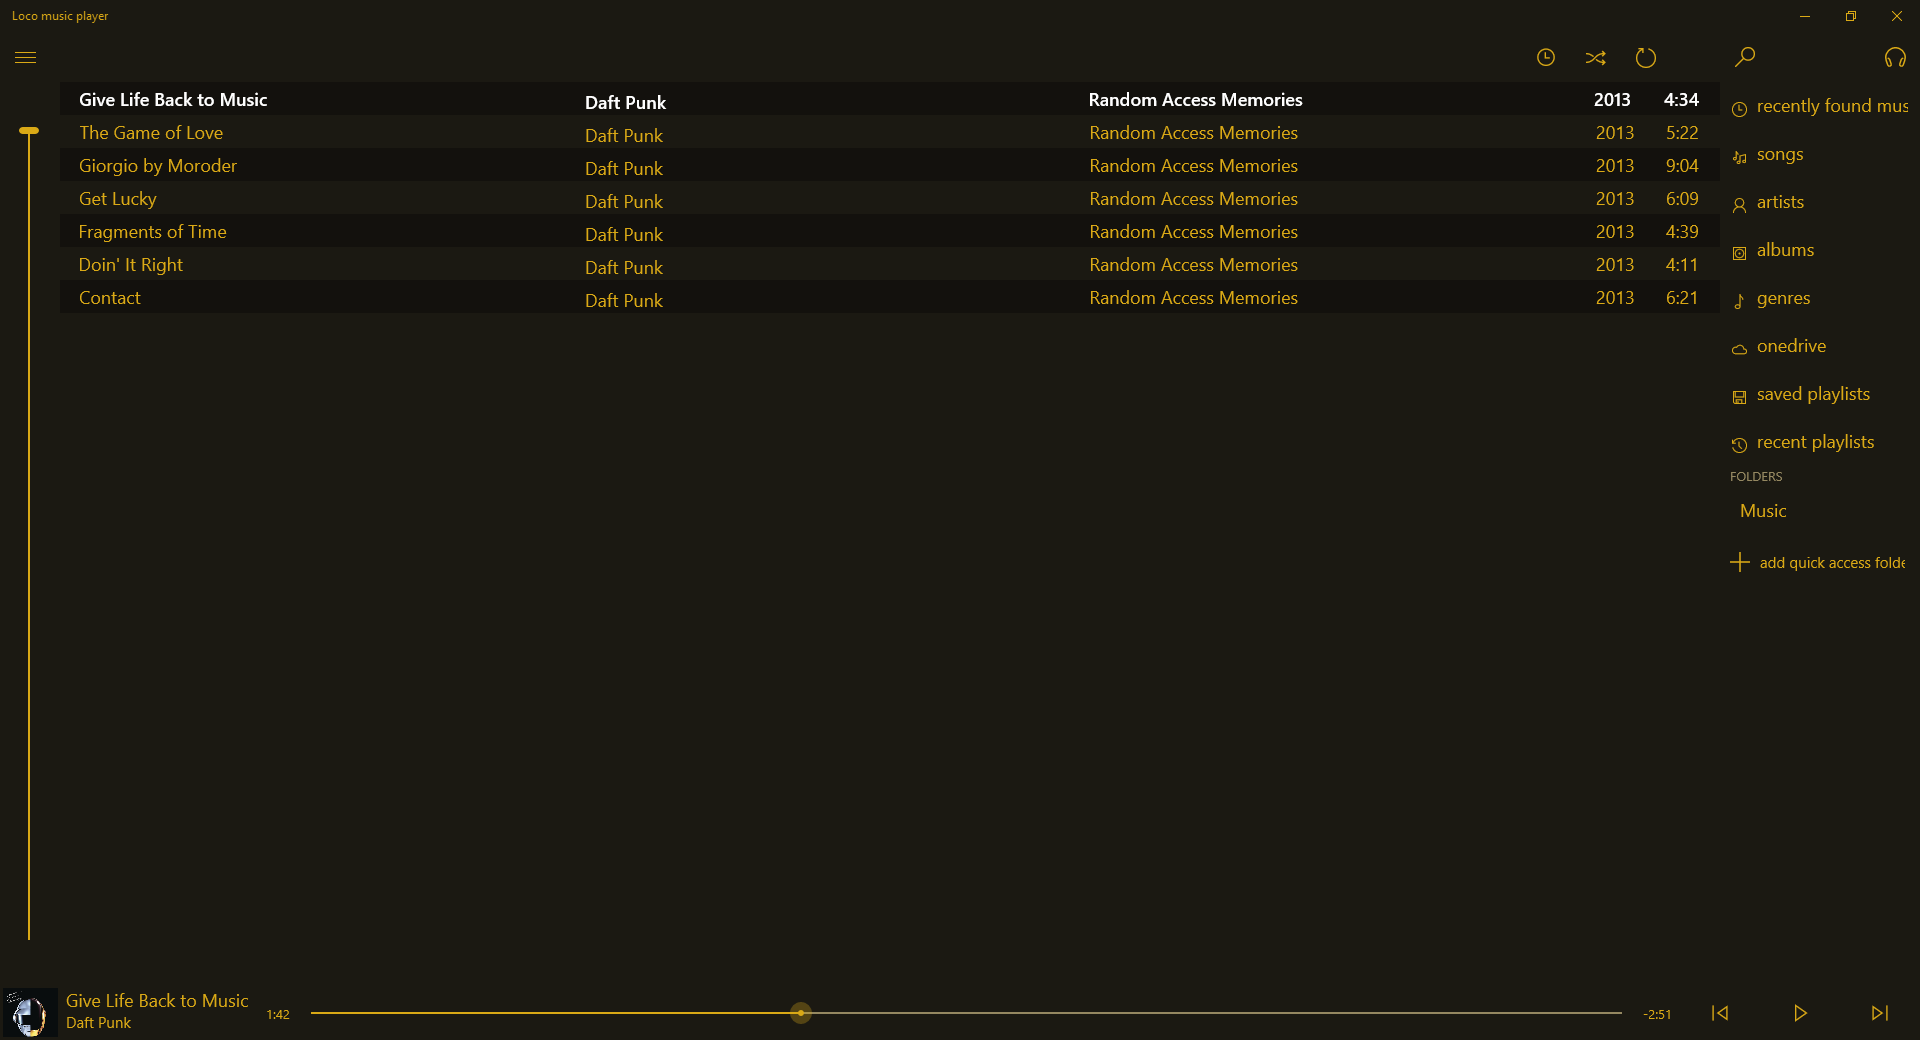Toggle play/pause on the current track
The height and width of the screenshot is (1040, 1920).
1800,1013
